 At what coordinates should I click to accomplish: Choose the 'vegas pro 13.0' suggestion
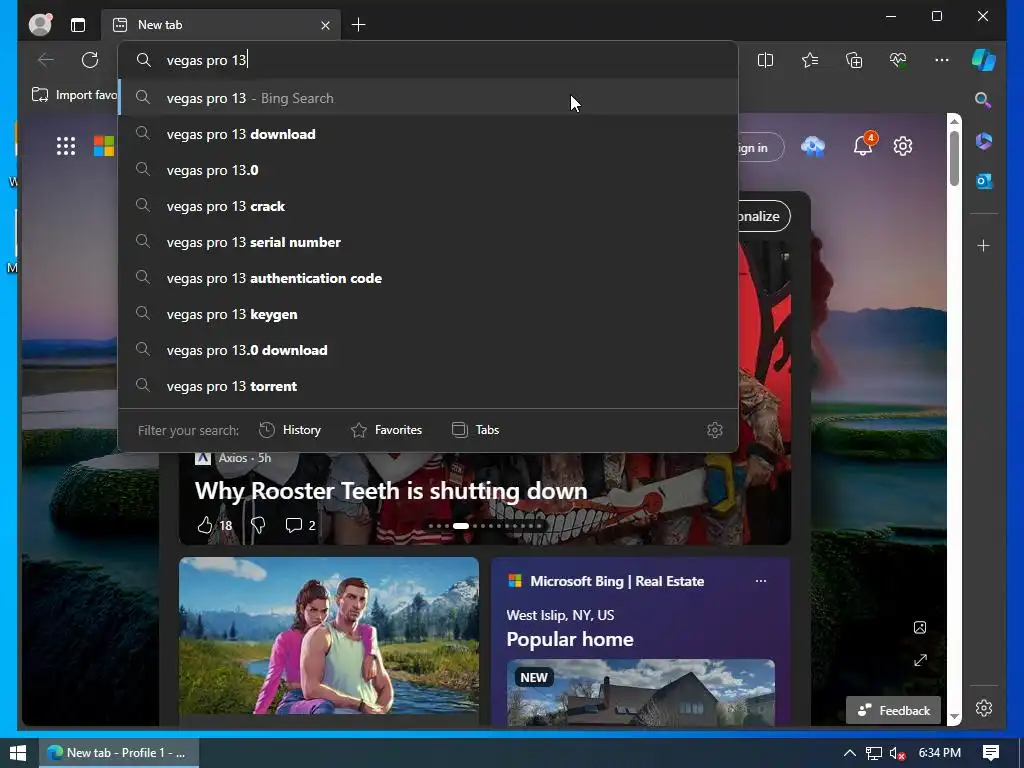point(428,170)
